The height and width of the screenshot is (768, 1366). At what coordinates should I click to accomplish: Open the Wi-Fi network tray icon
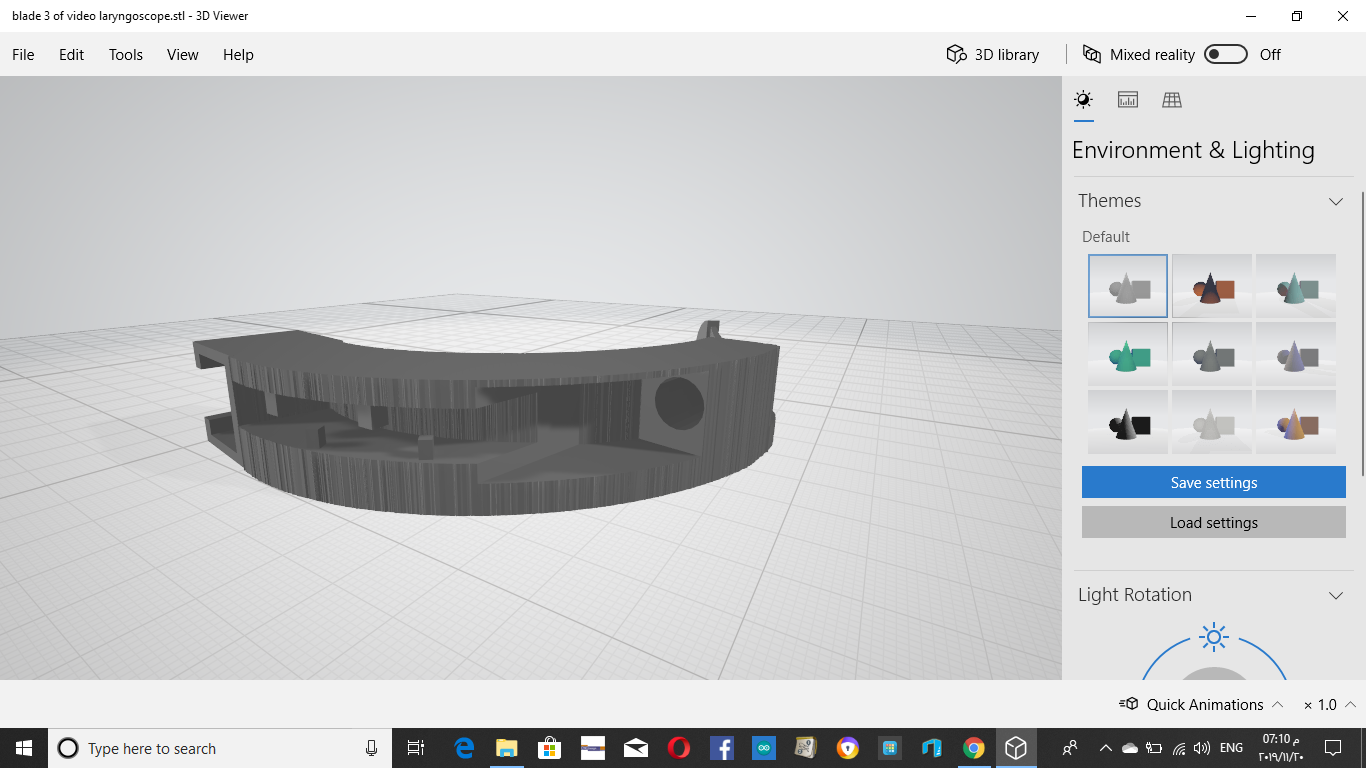[x=1179, y=748]
